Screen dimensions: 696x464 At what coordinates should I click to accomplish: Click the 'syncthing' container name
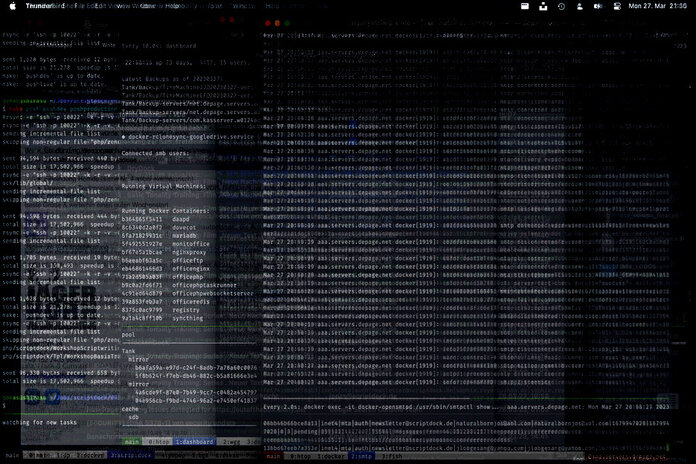(x=187, y=318)
